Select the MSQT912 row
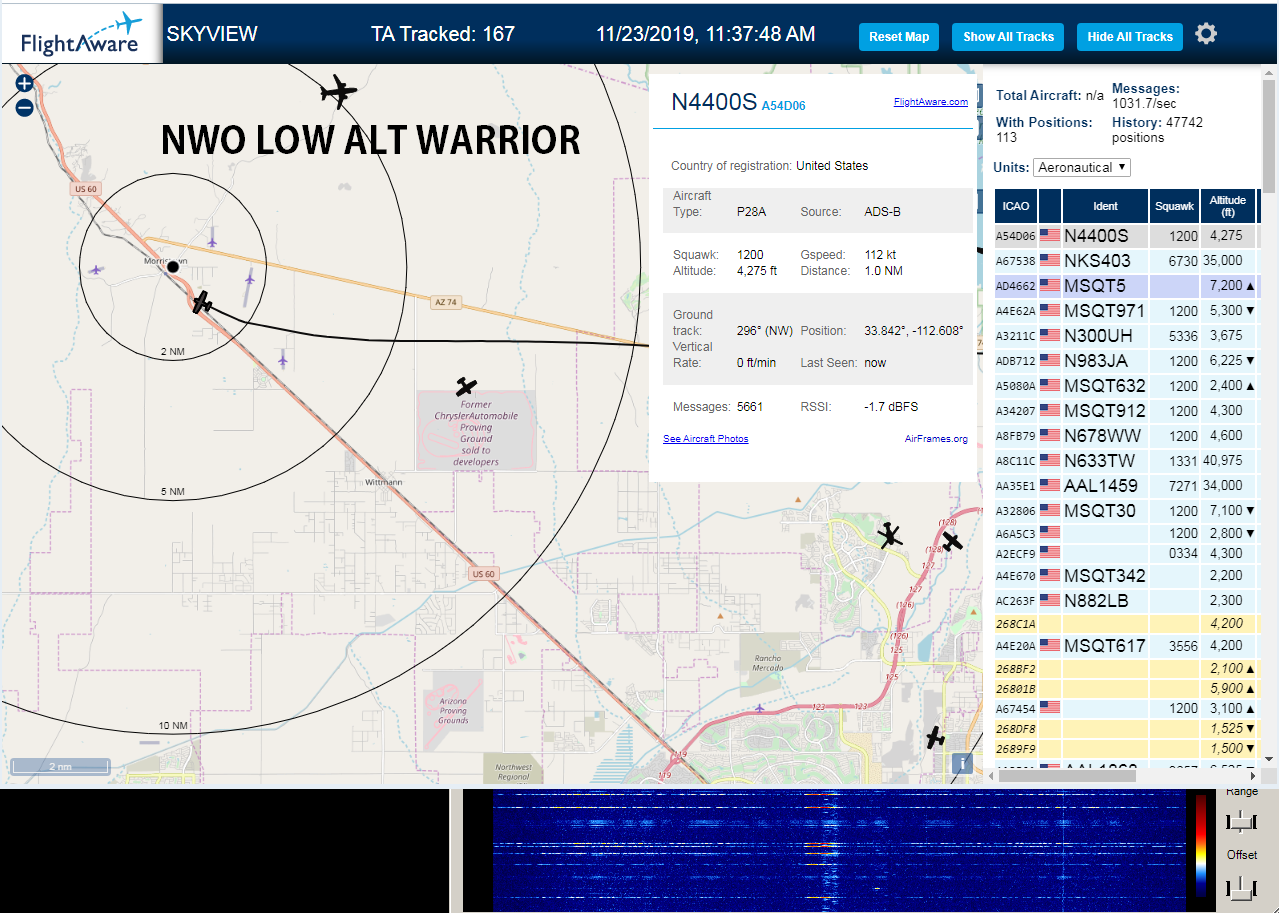Image resolution: width=1279 pixels, height=913 pixels. coord(1126,410)
